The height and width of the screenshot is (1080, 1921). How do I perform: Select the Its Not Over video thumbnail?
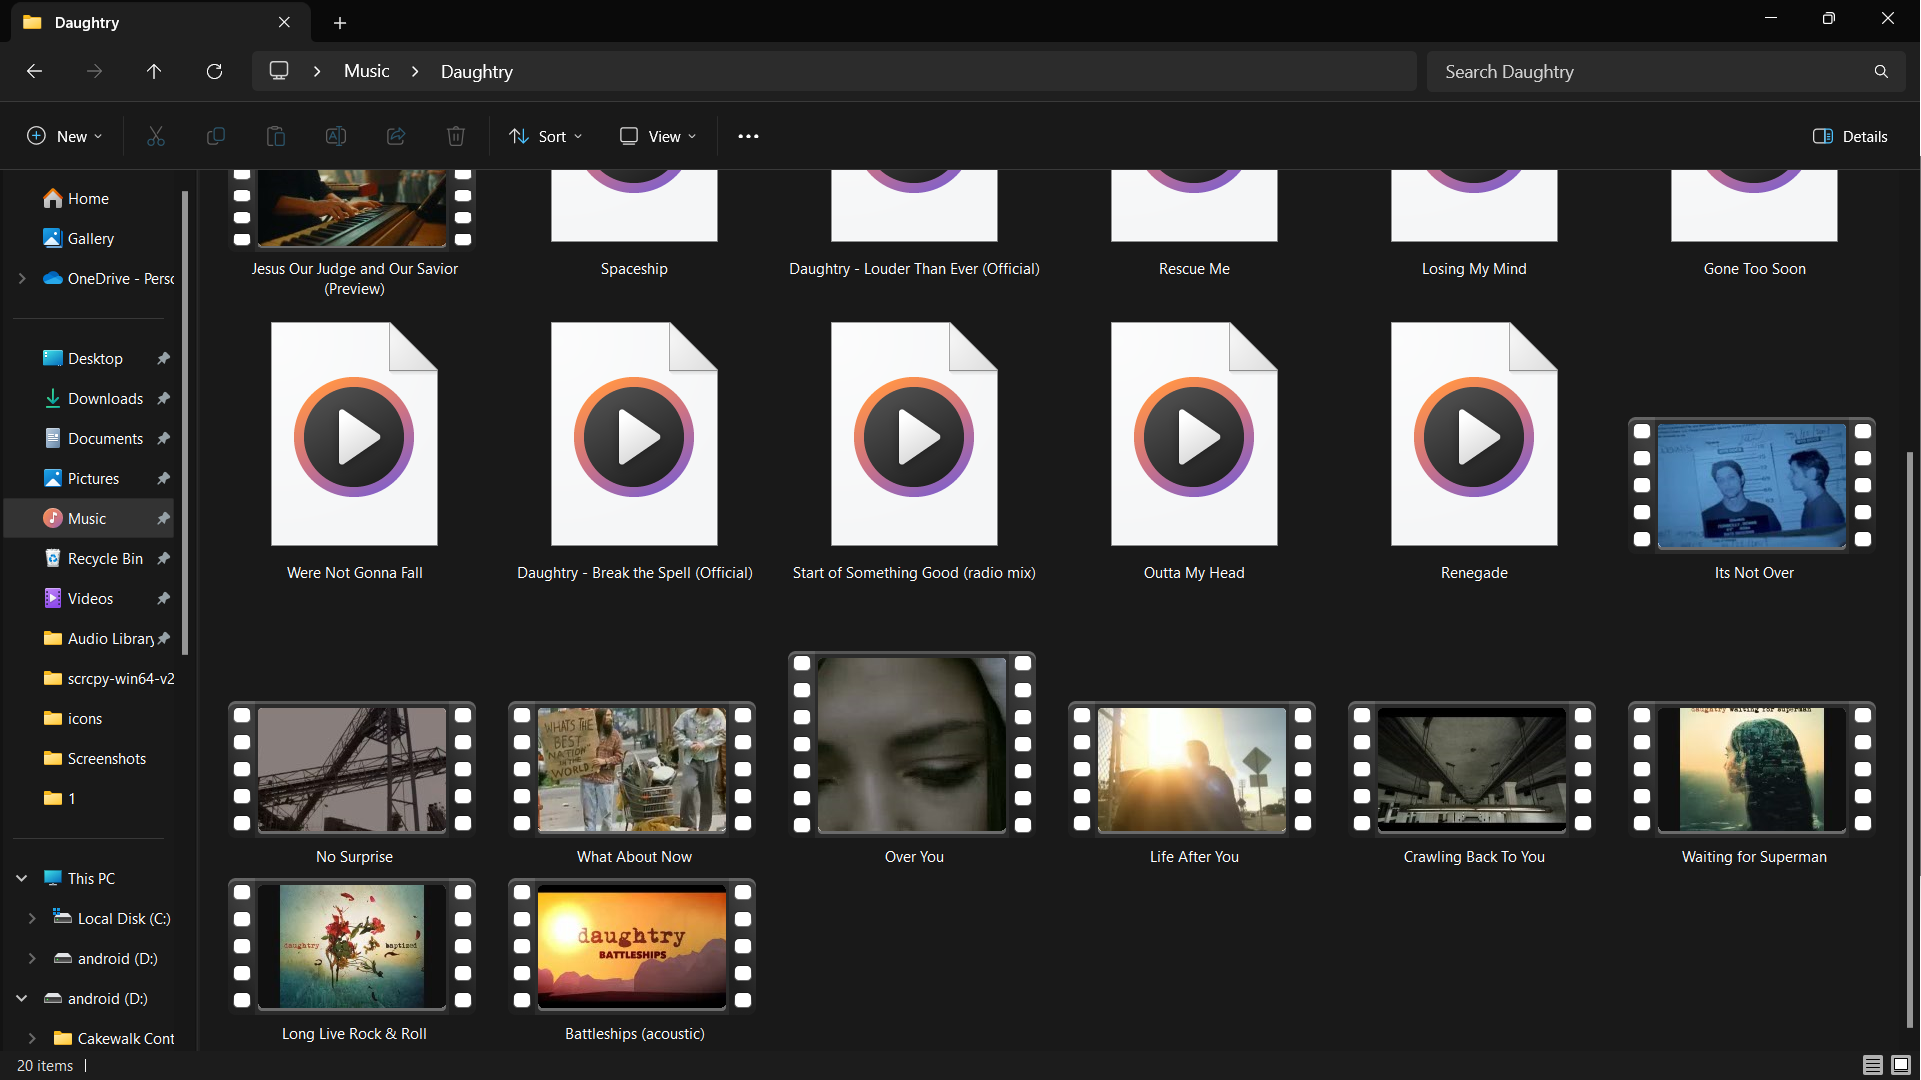point(1753,485)
